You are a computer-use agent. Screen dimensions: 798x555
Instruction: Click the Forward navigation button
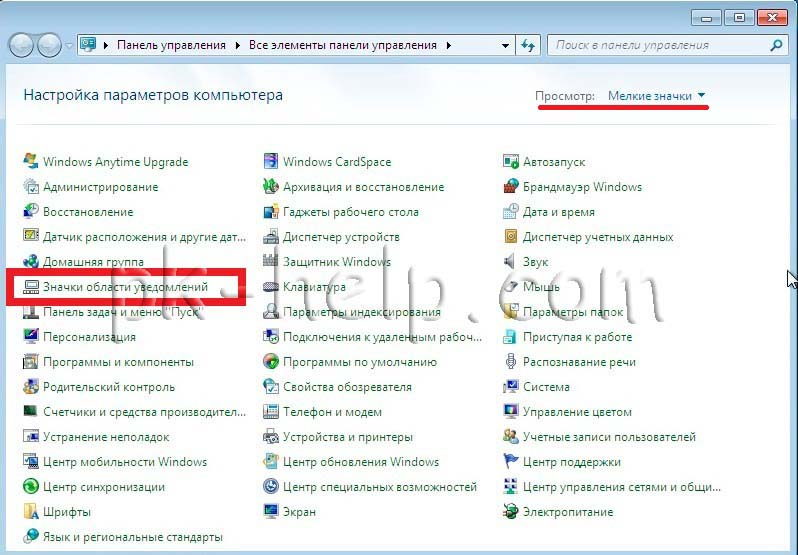point(49,45)
